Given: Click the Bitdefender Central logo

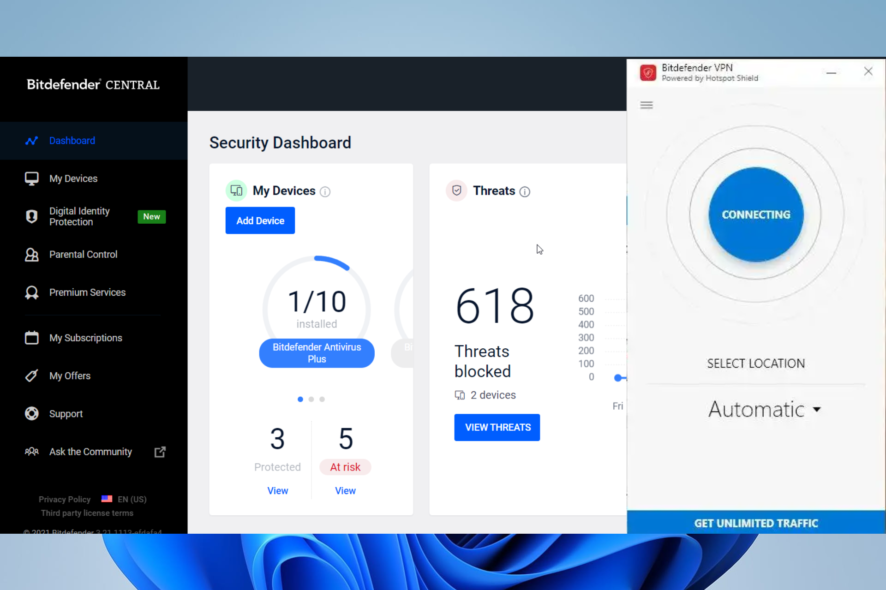Looking at the screenshot, I should pyautogui.click(x=93, y=85).
